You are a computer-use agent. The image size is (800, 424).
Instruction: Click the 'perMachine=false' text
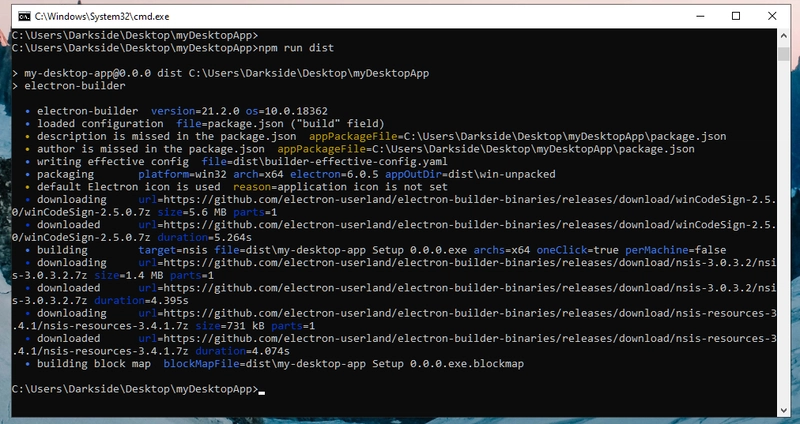coord(676,250)
